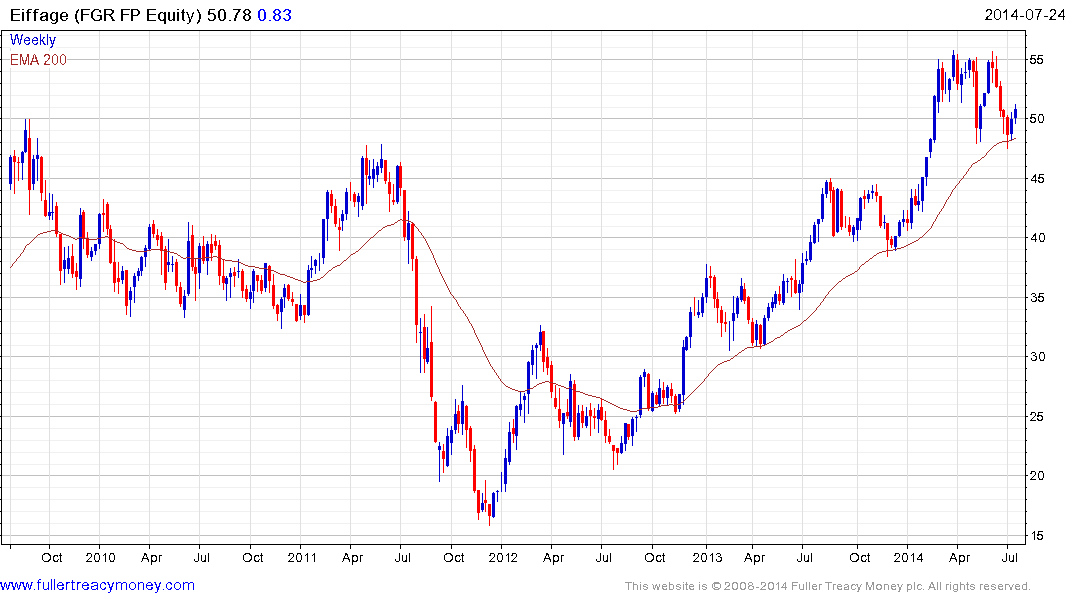Click the 2014 year label on time axis
Image resolution: width=1075 pixels, height=600 pixels.
point(908,557)
